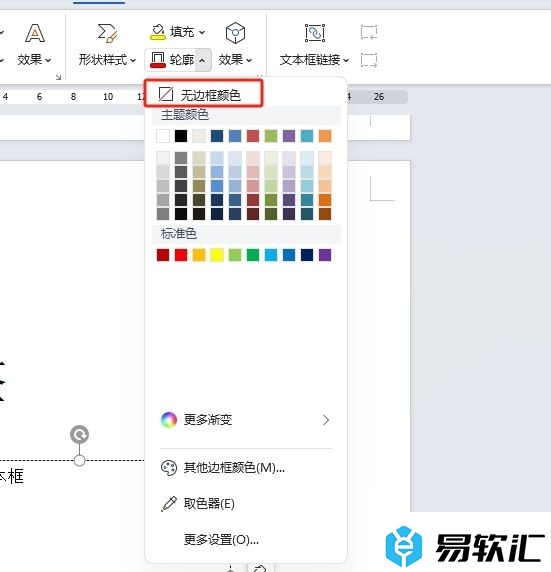Expand the Text Box Link (文本框链接) dropdown

[346, 60]
